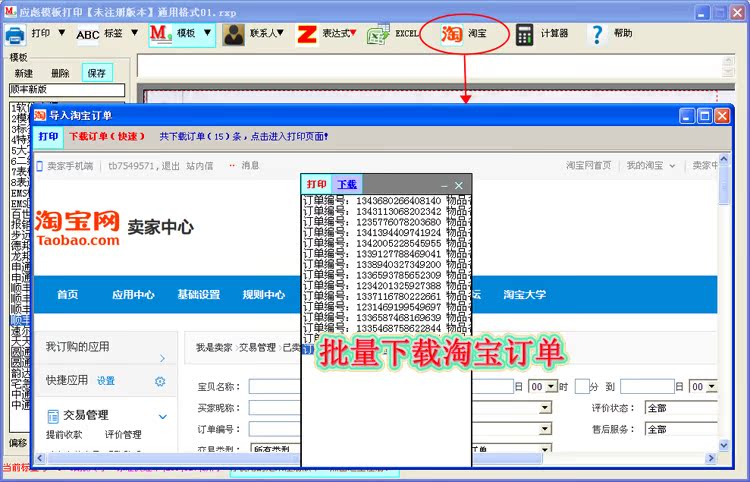The image size is (750, 482).
Task: Maximize the 导入淘宝订单 window
Action: coord(705,116)
